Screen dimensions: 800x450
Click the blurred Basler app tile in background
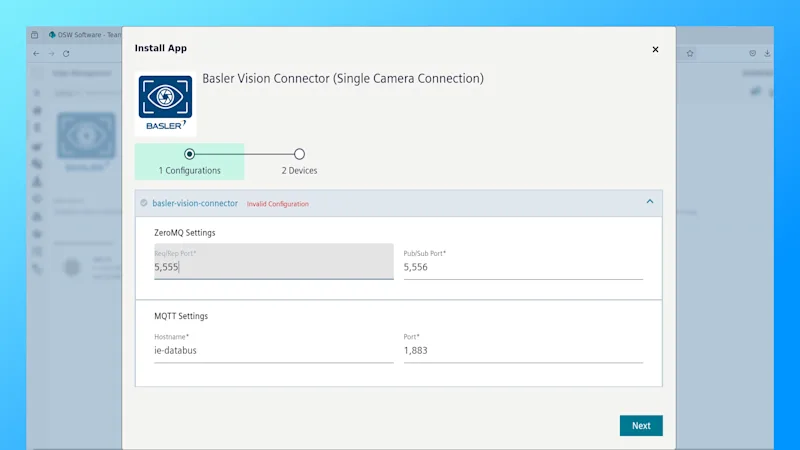pyautogui.click(x=86, y=136)
